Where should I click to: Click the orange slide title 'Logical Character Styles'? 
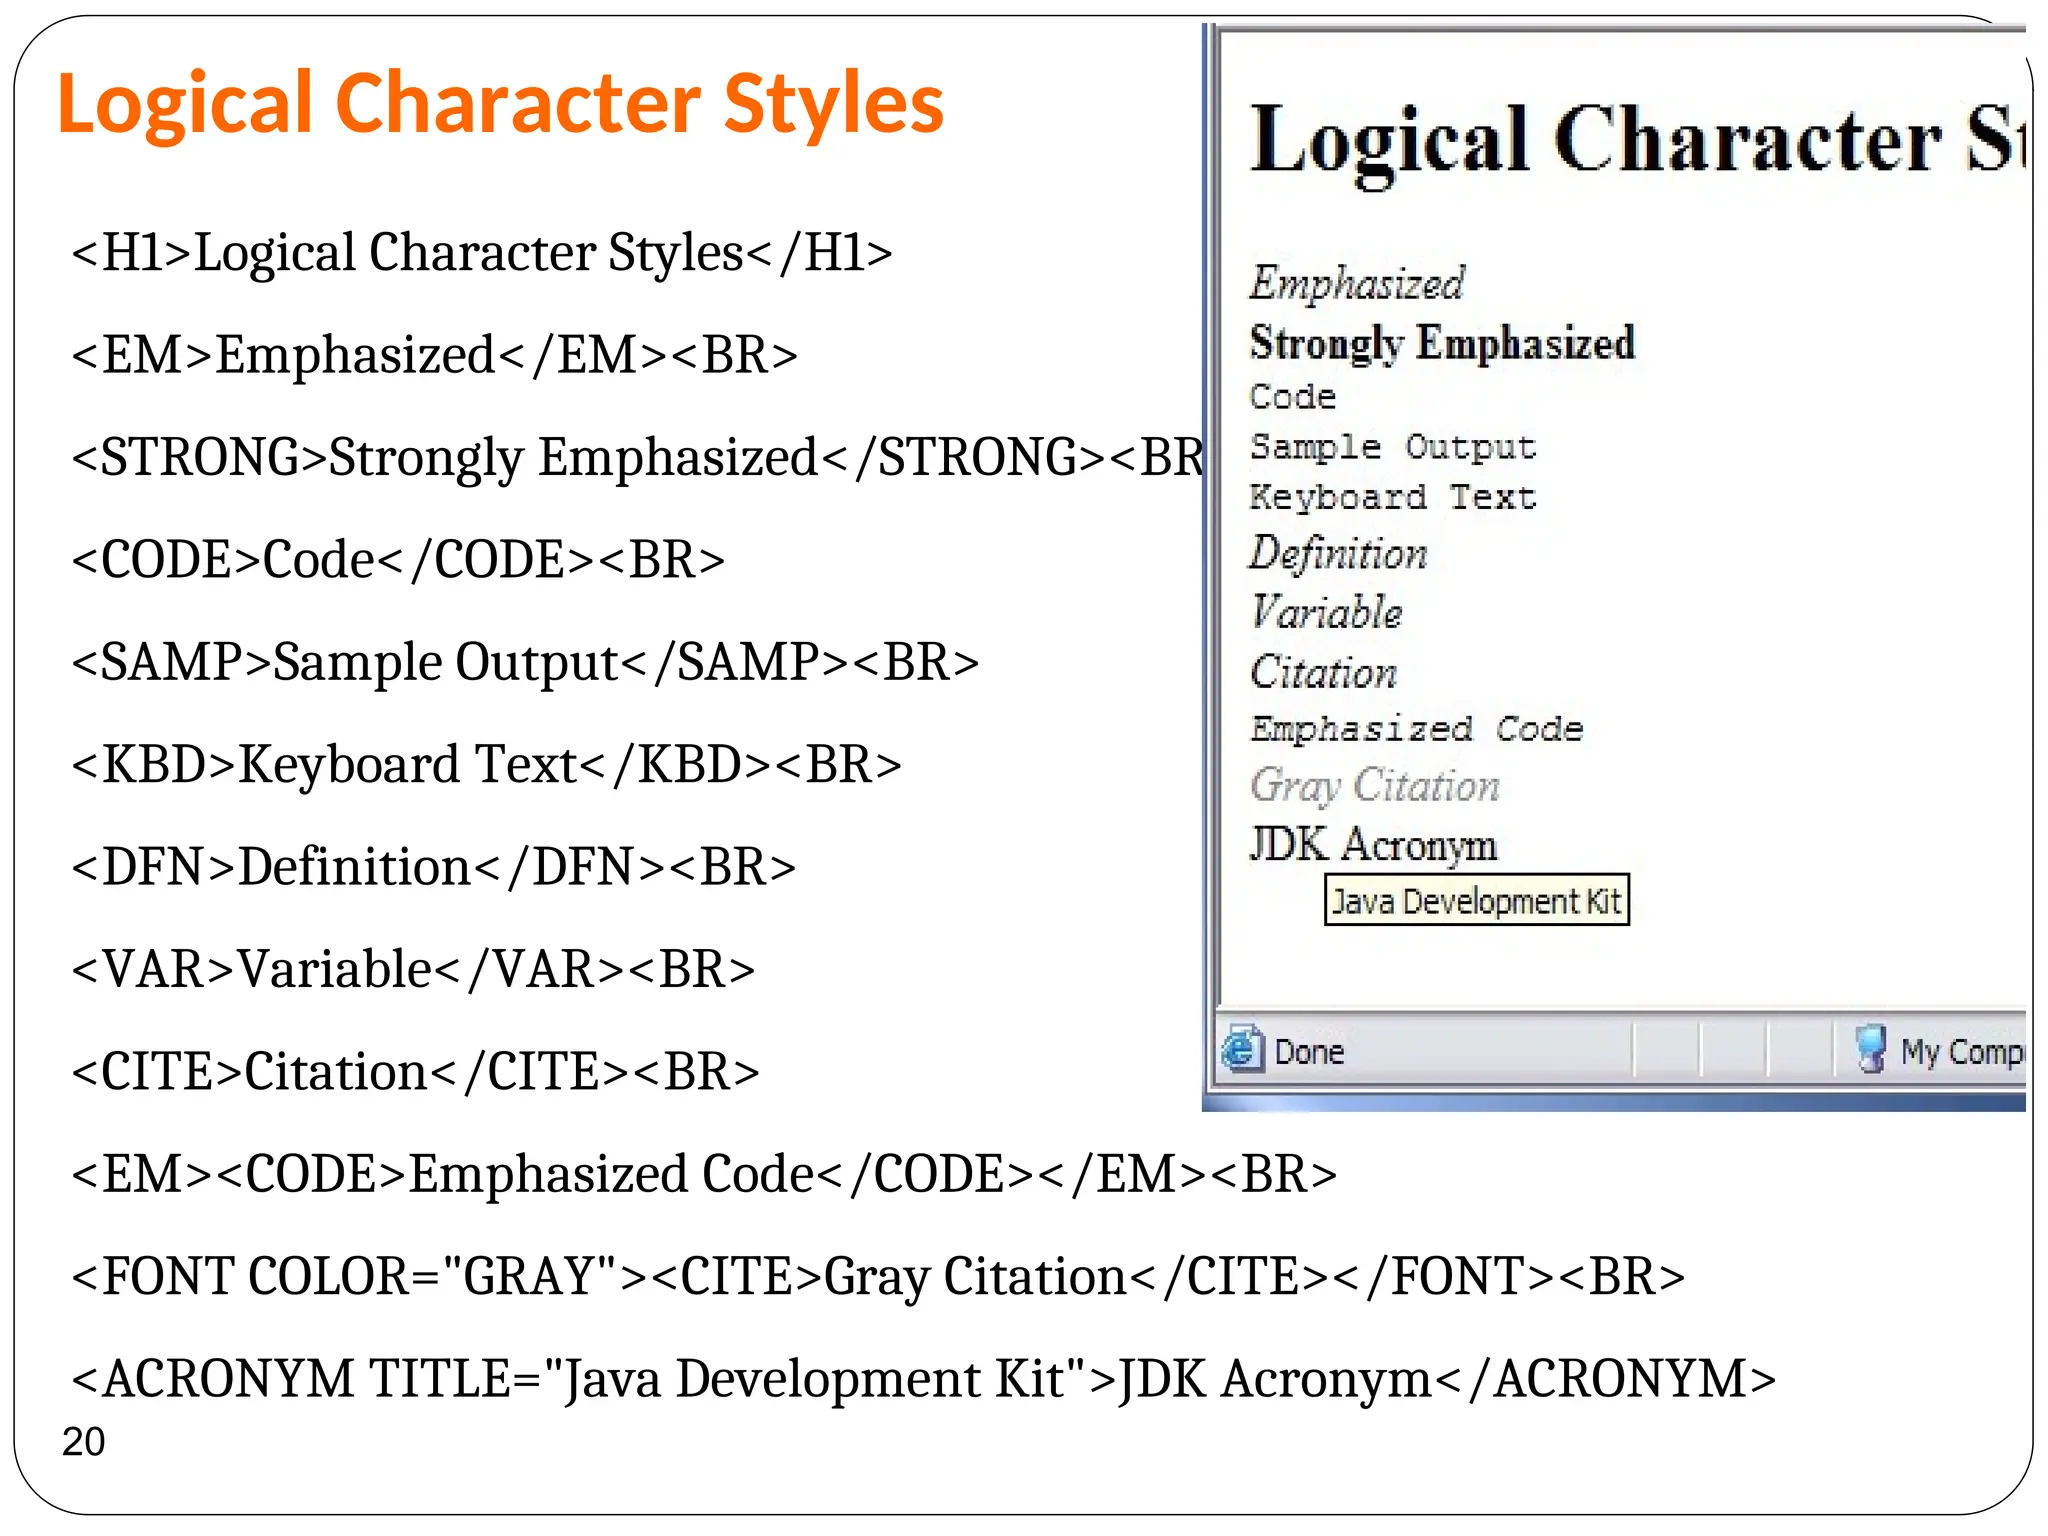(x=501, y=103)
